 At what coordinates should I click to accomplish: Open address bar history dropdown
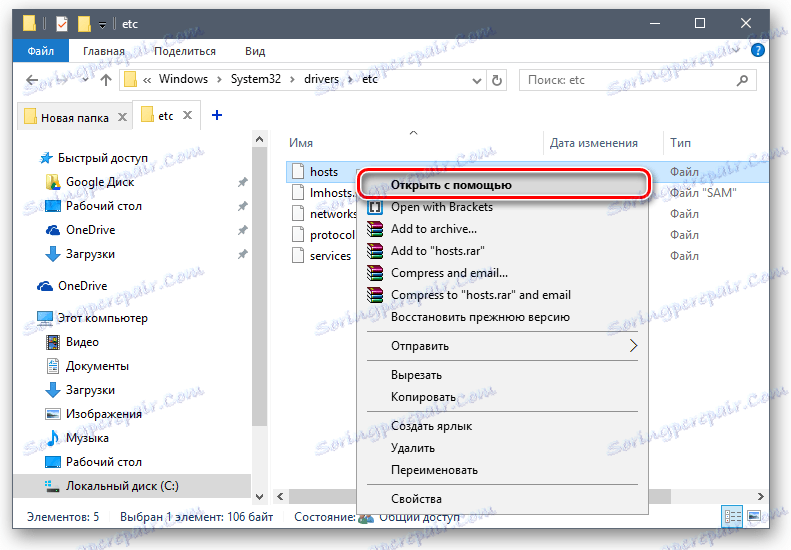click(476, 80)
